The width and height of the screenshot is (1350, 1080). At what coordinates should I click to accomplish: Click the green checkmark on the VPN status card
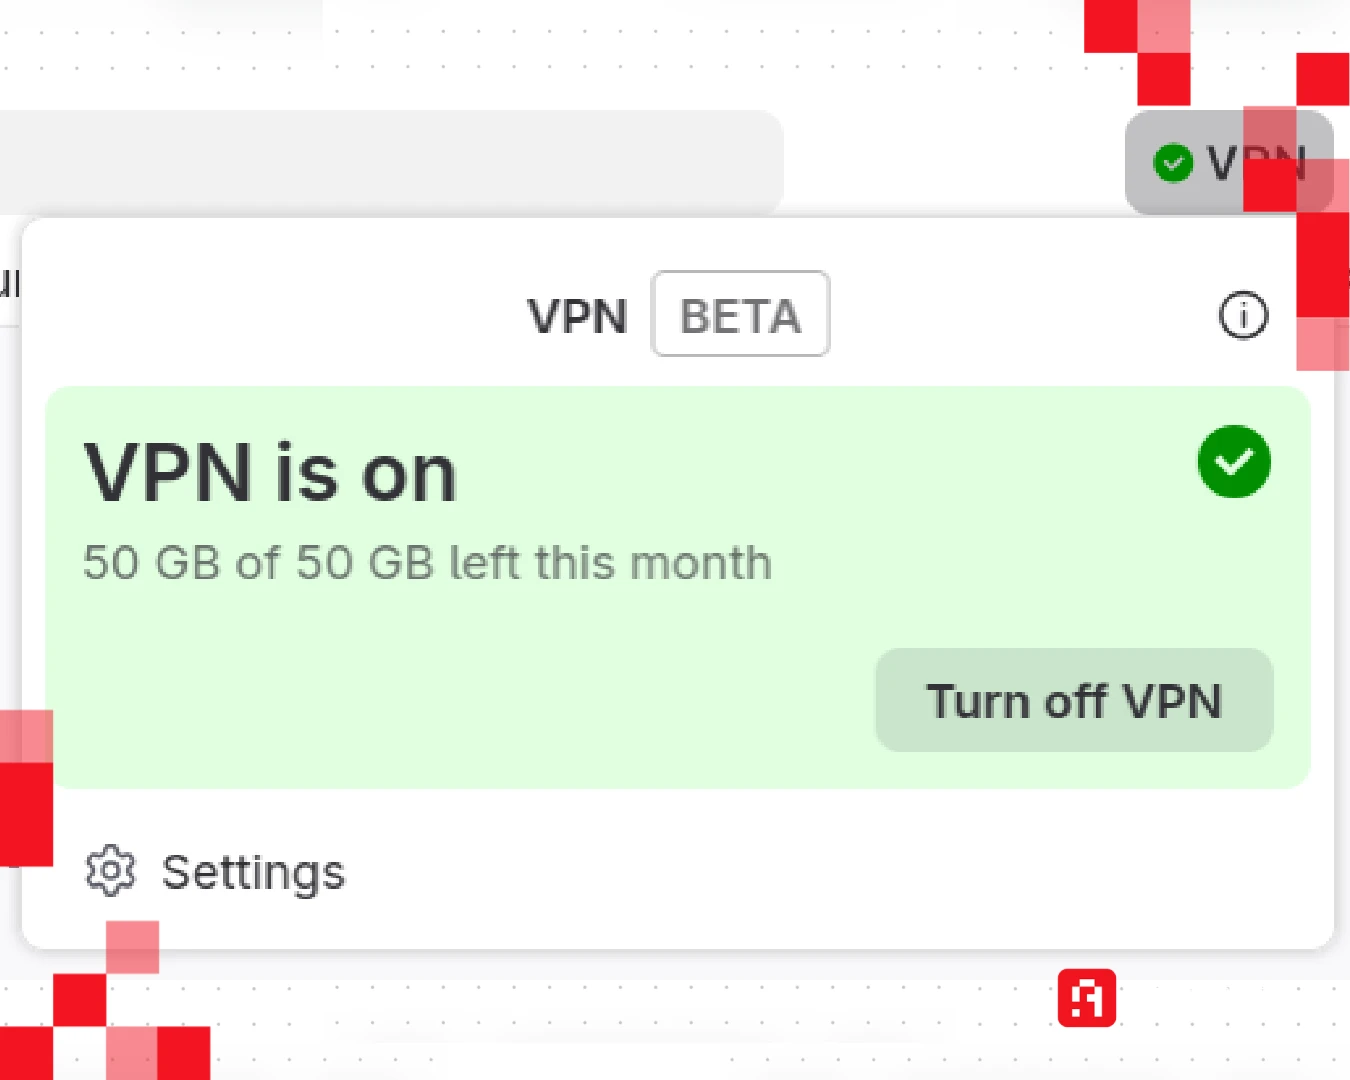click(1234, 461)
